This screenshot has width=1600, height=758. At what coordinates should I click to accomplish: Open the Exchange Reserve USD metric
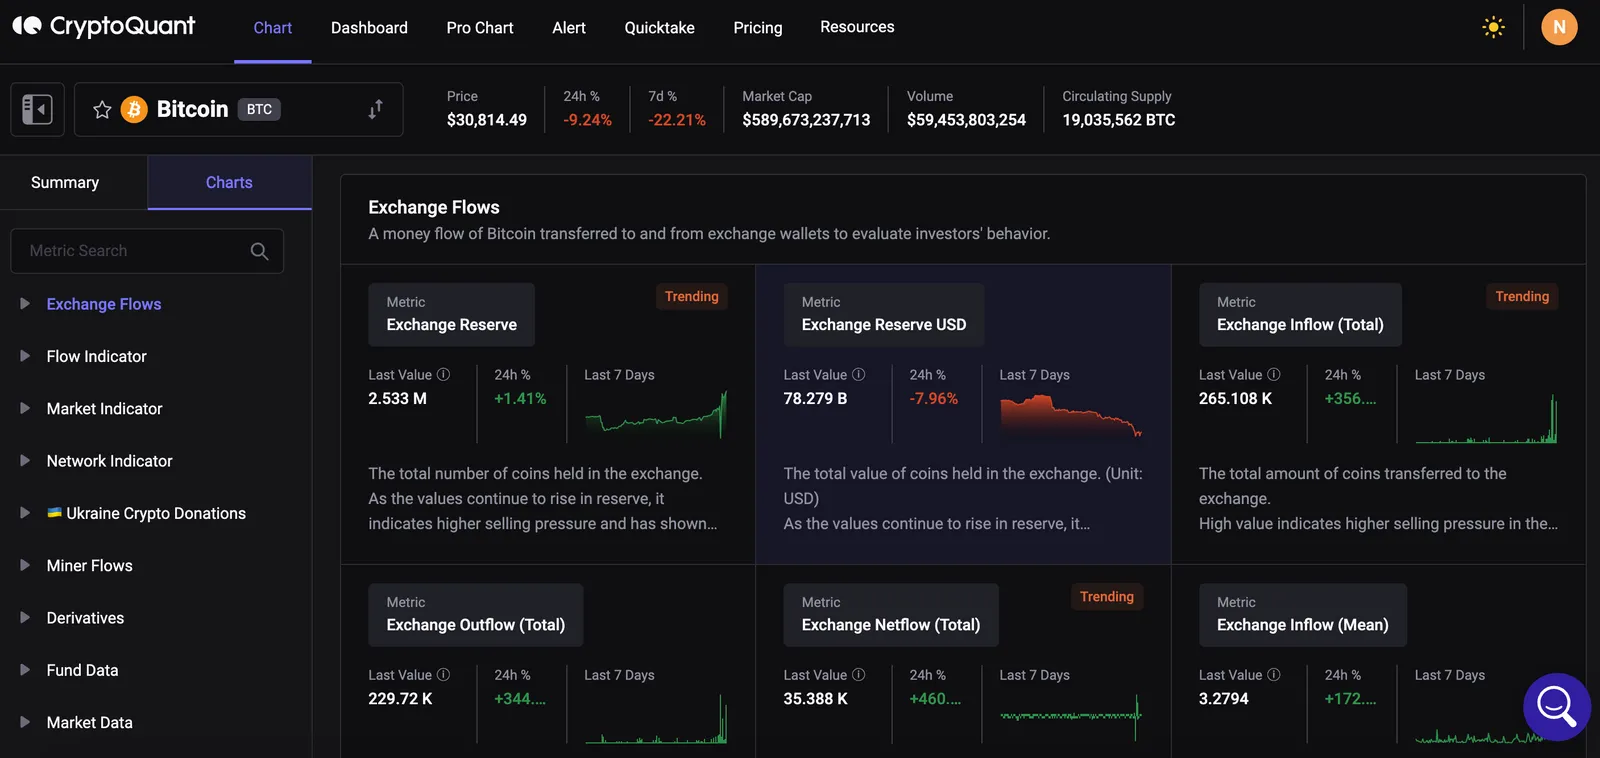click(x=884, y=315)
